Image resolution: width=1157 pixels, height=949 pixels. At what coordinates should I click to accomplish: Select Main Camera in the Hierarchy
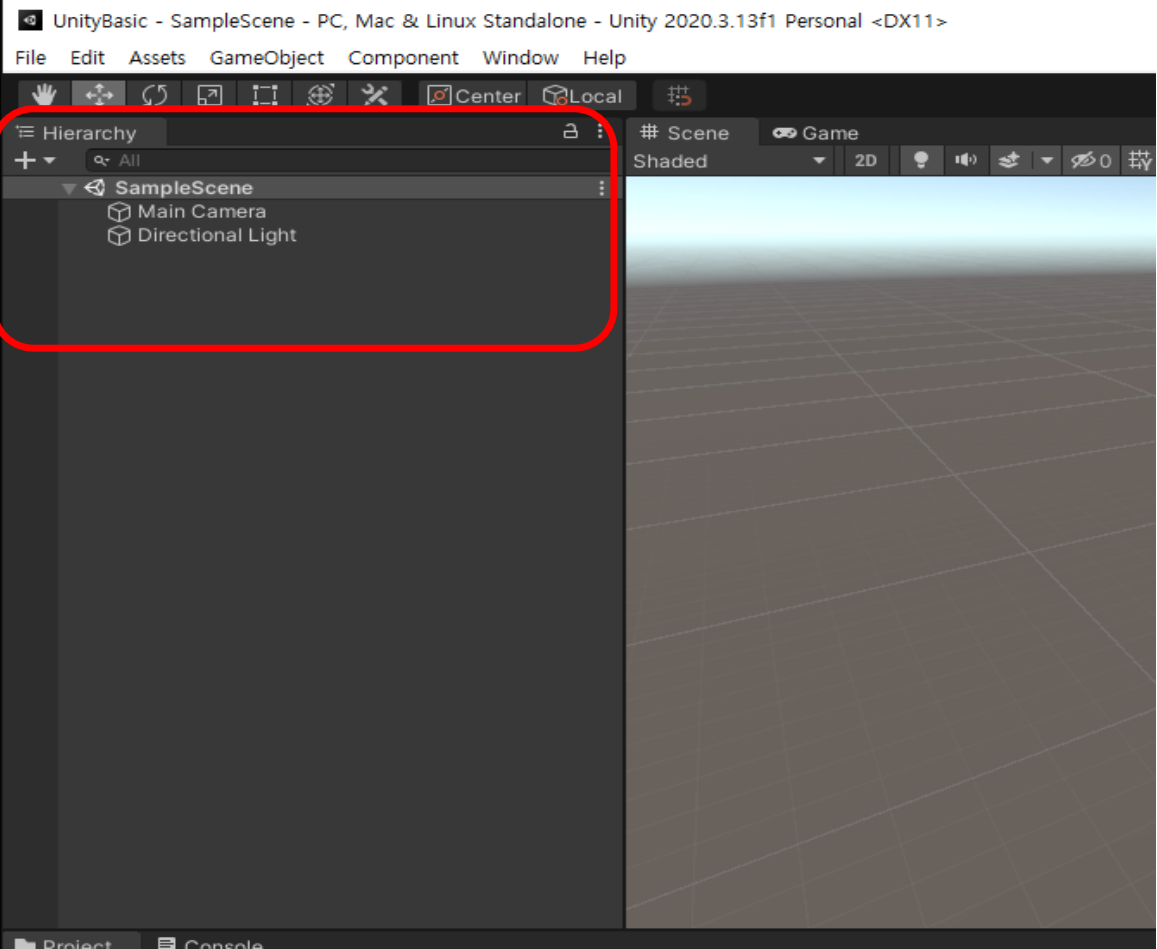[x=201, y=212]
